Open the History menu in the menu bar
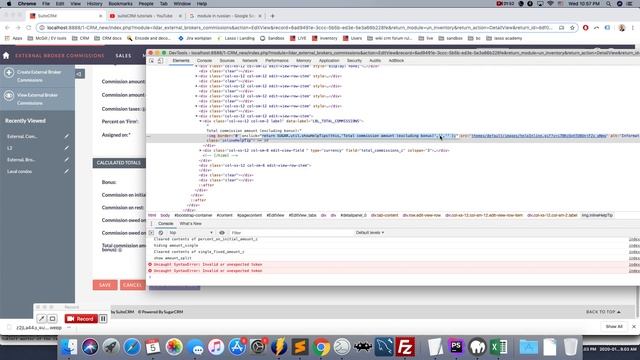The height and width of the screenshot is (360, 640). point(94,4)
